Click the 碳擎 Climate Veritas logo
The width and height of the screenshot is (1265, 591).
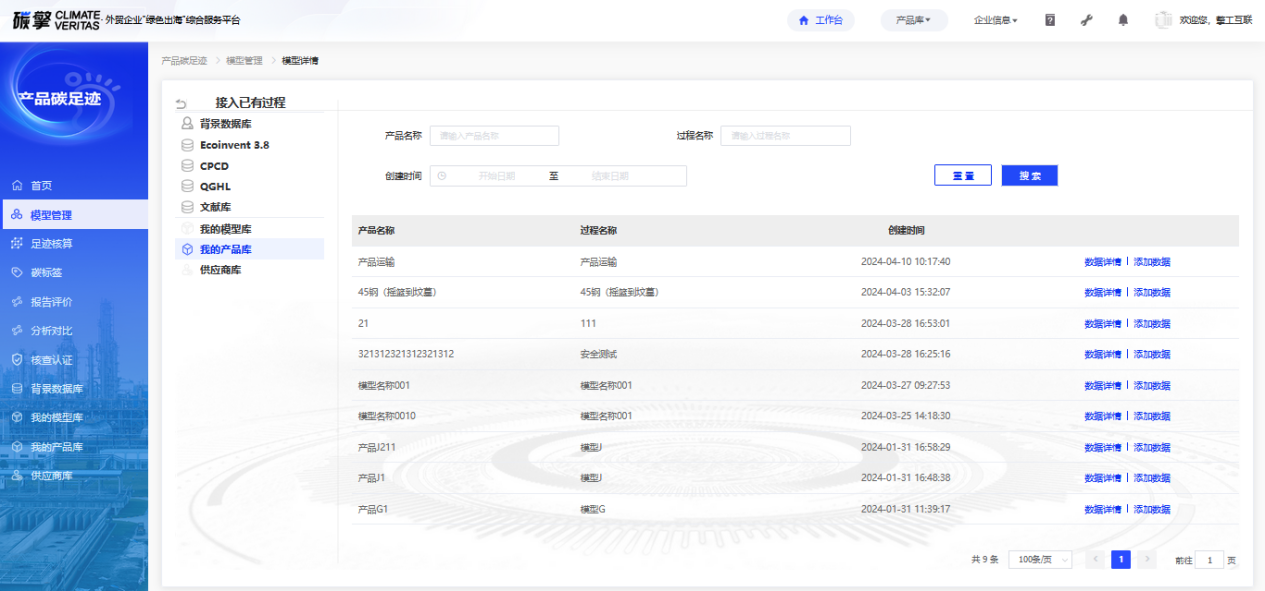point(56,20)
